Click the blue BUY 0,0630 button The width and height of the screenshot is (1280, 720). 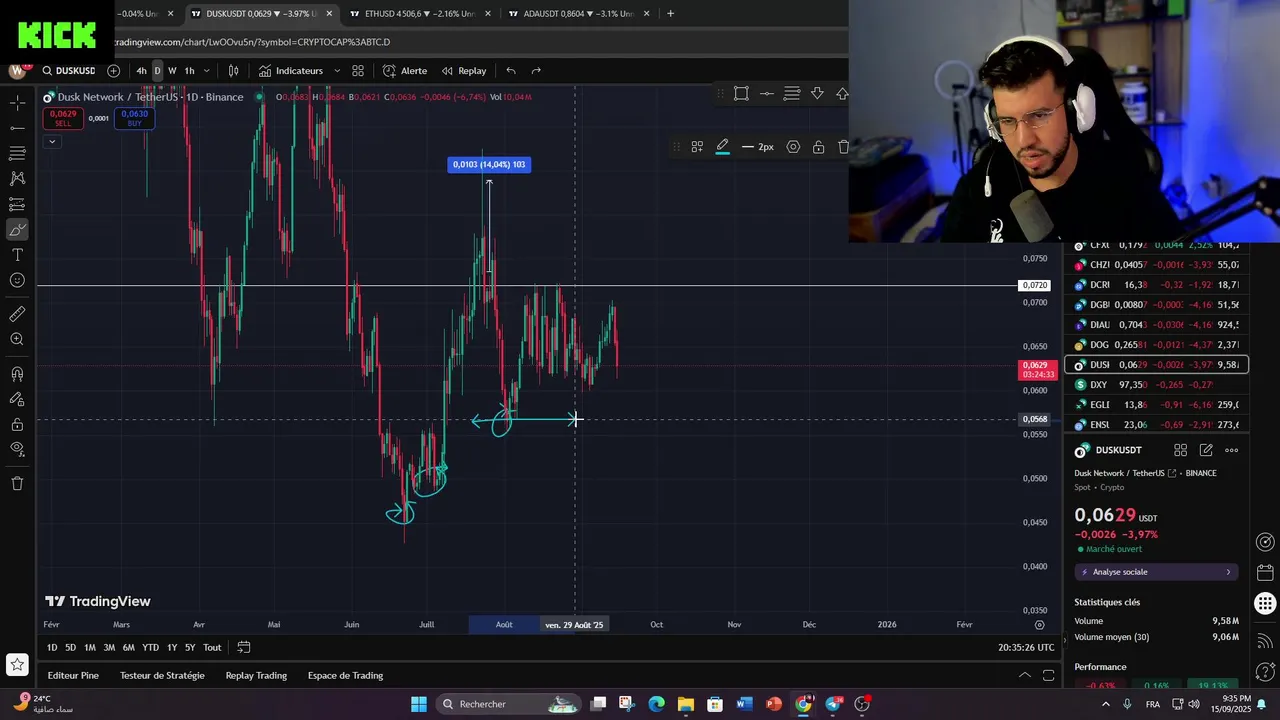click(134, 118)
